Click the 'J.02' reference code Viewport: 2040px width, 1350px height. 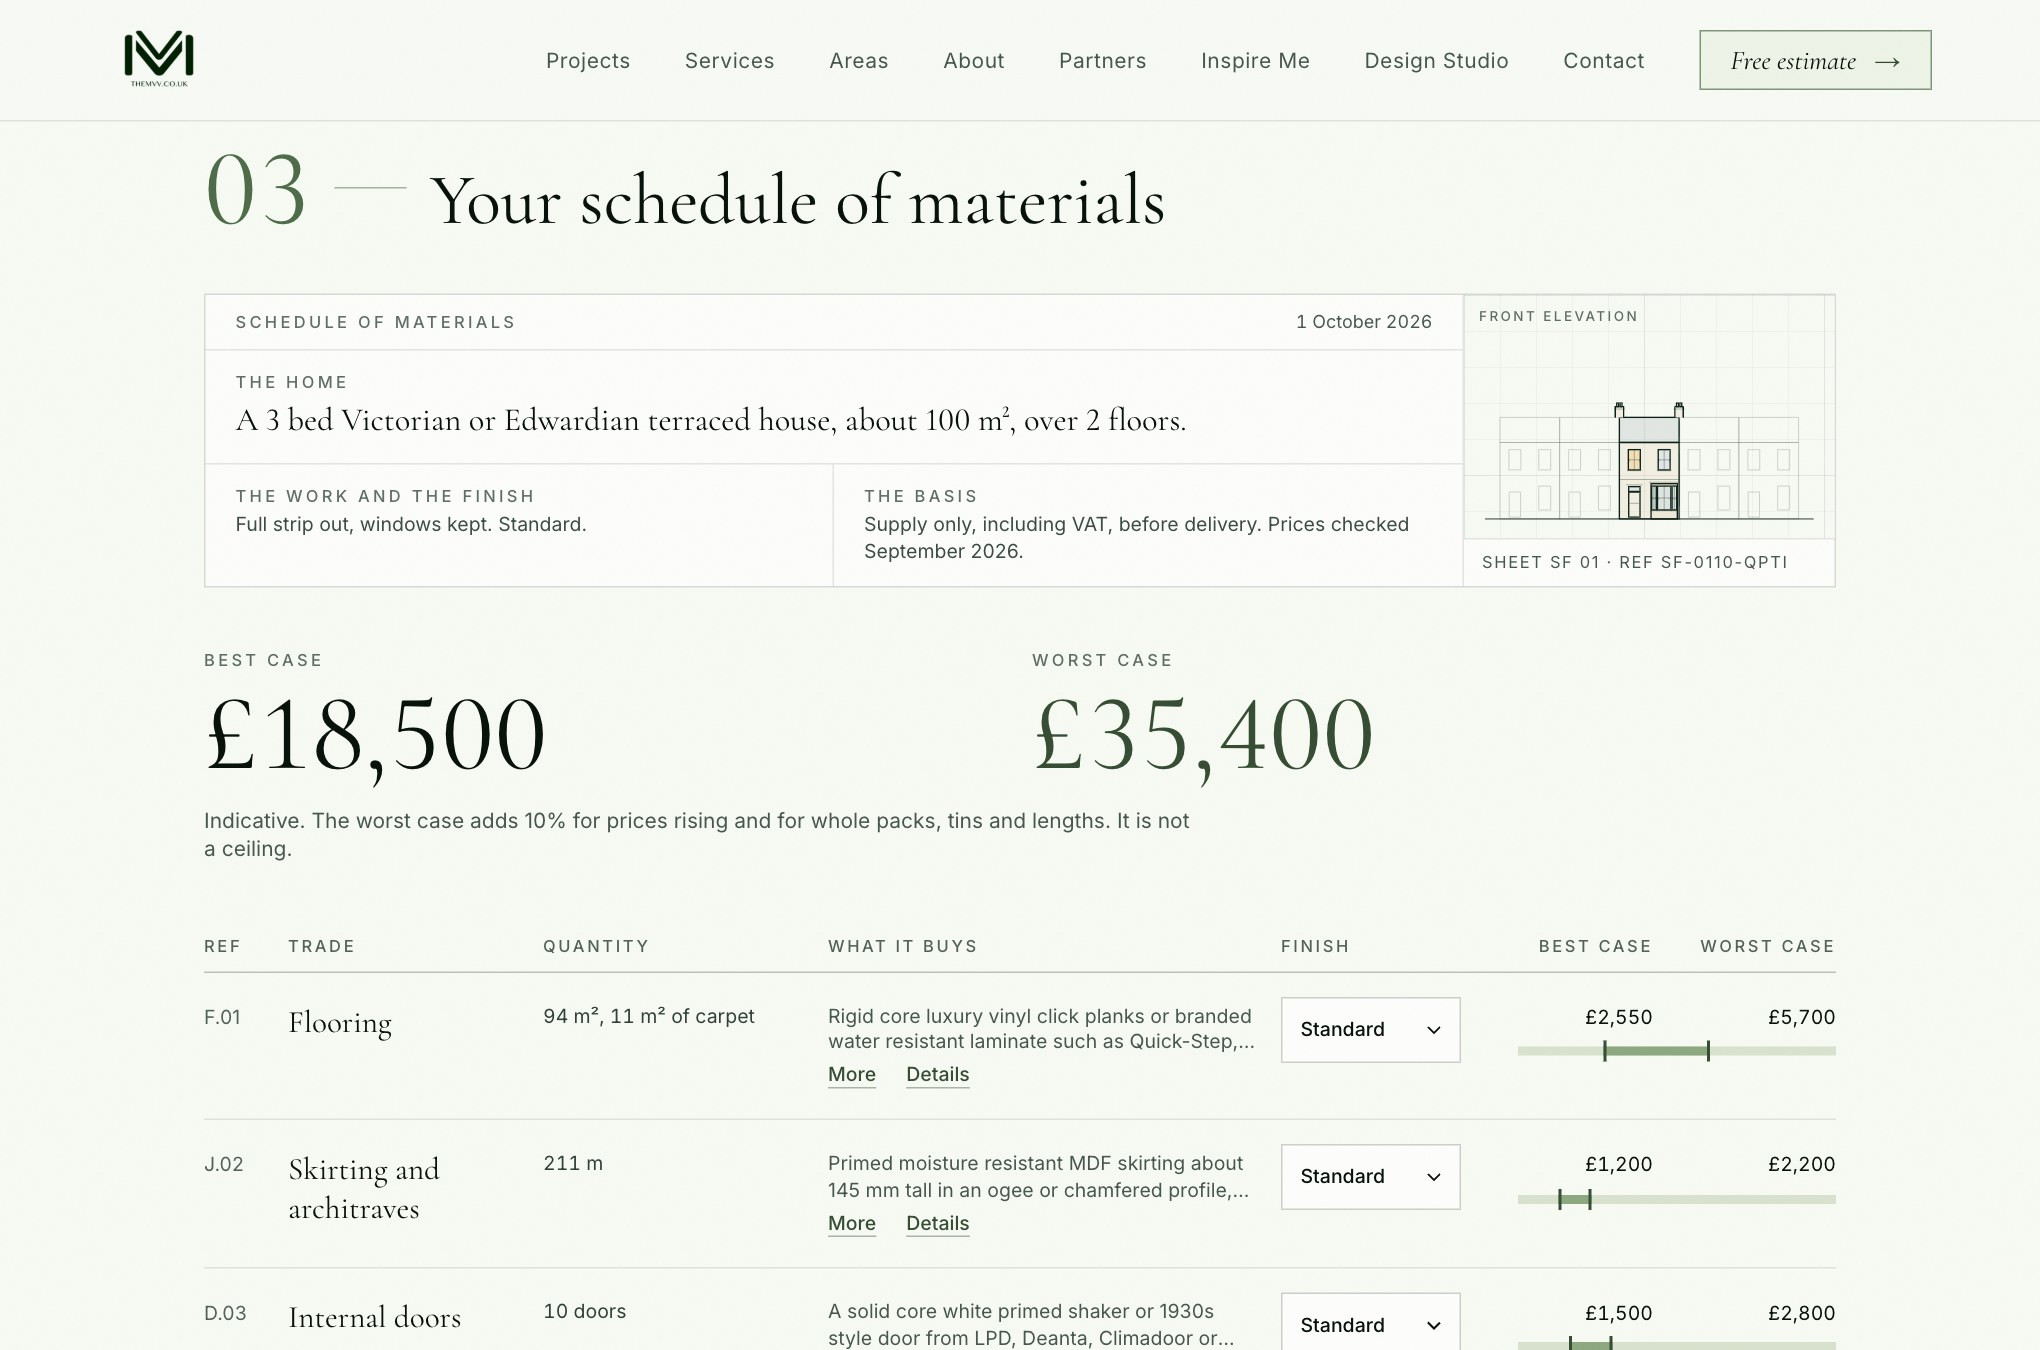click(224, 1164)
